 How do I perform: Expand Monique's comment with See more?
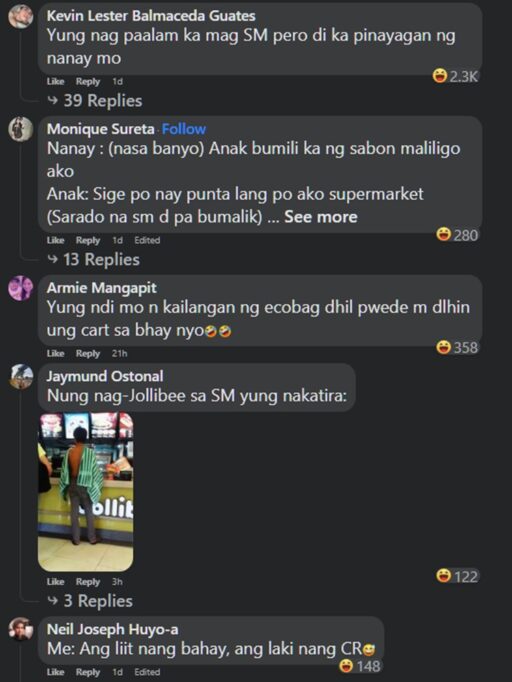321,217
